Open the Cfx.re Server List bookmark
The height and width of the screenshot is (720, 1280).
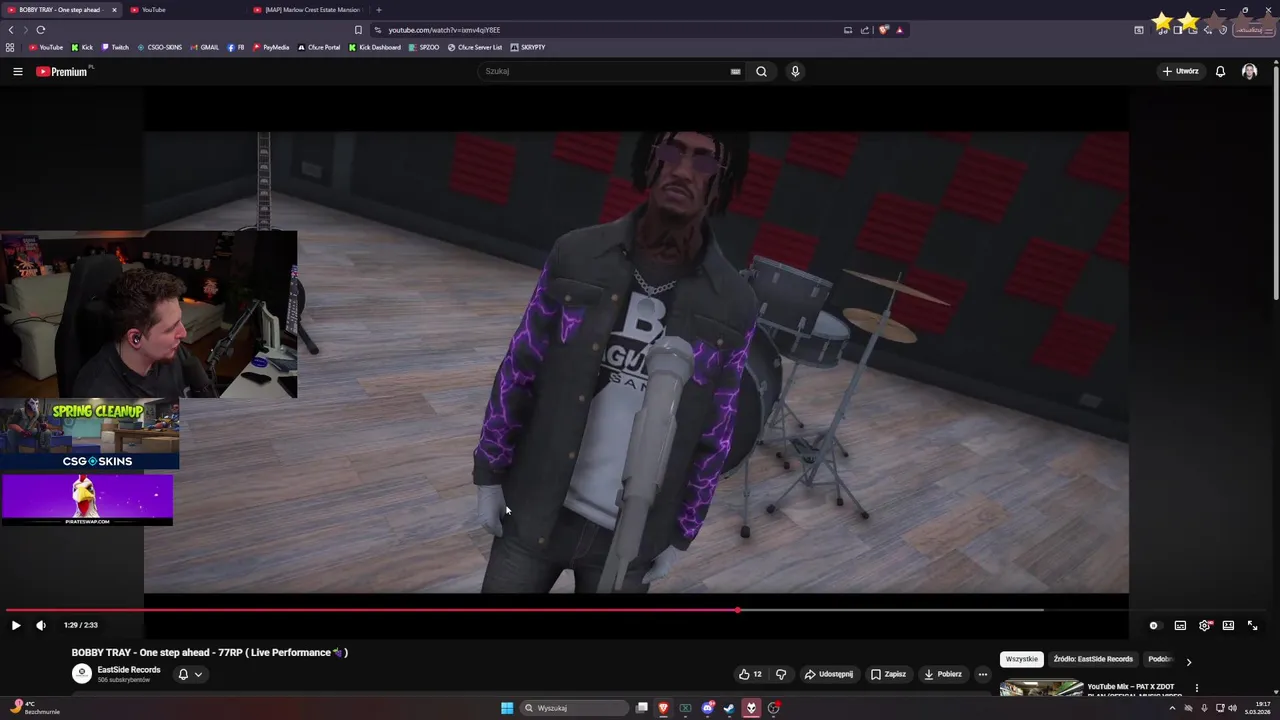[x=475, y=47]
